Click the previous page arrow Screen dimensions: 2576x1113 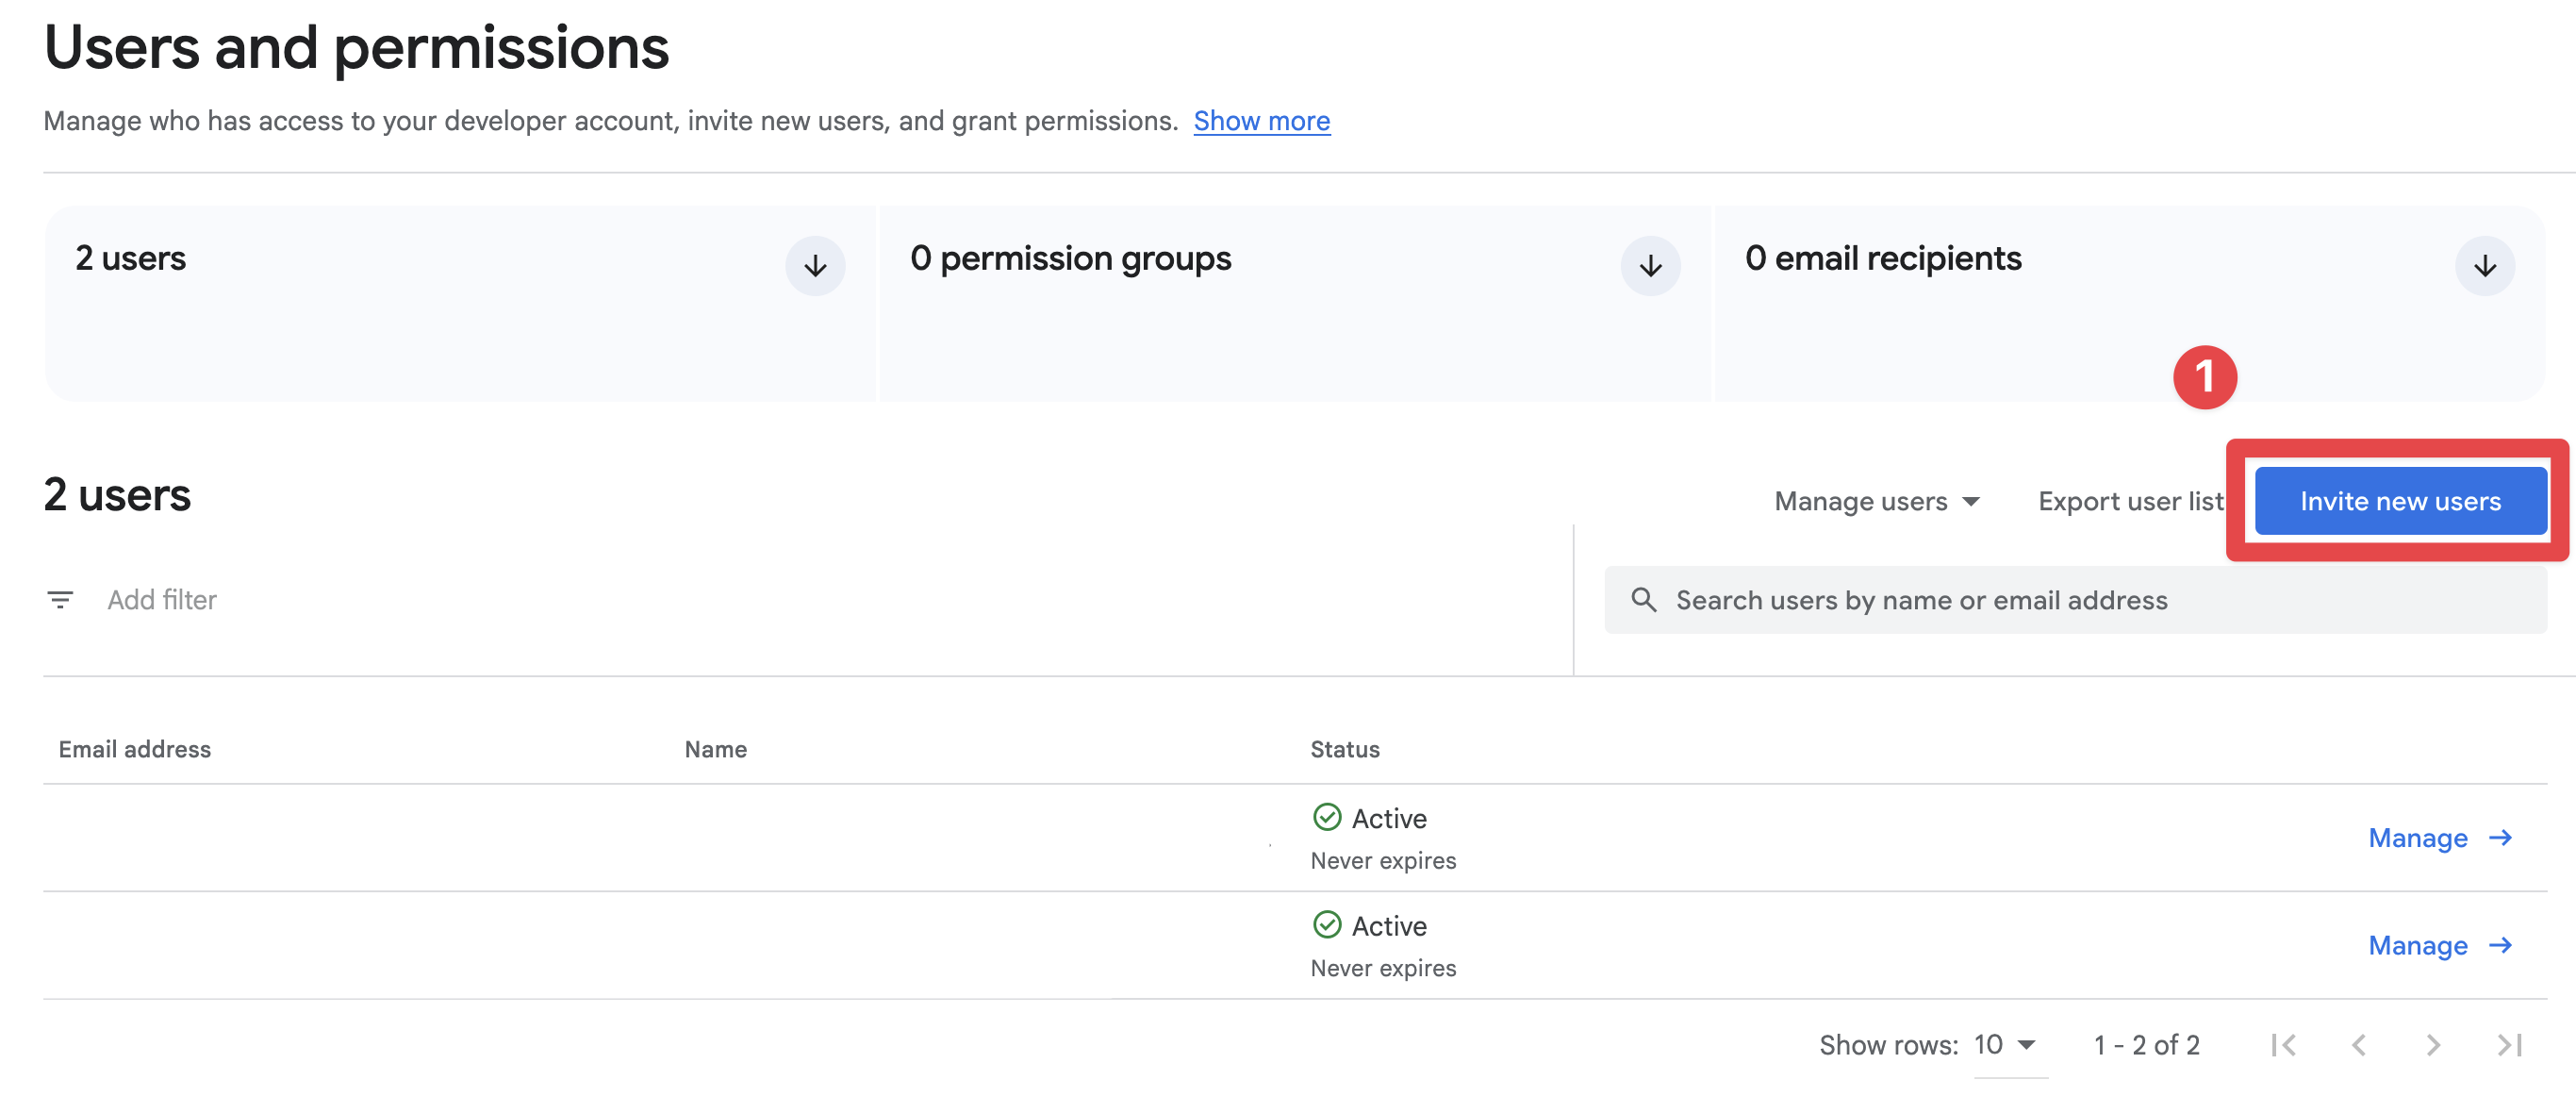tap(2359, 1044)
